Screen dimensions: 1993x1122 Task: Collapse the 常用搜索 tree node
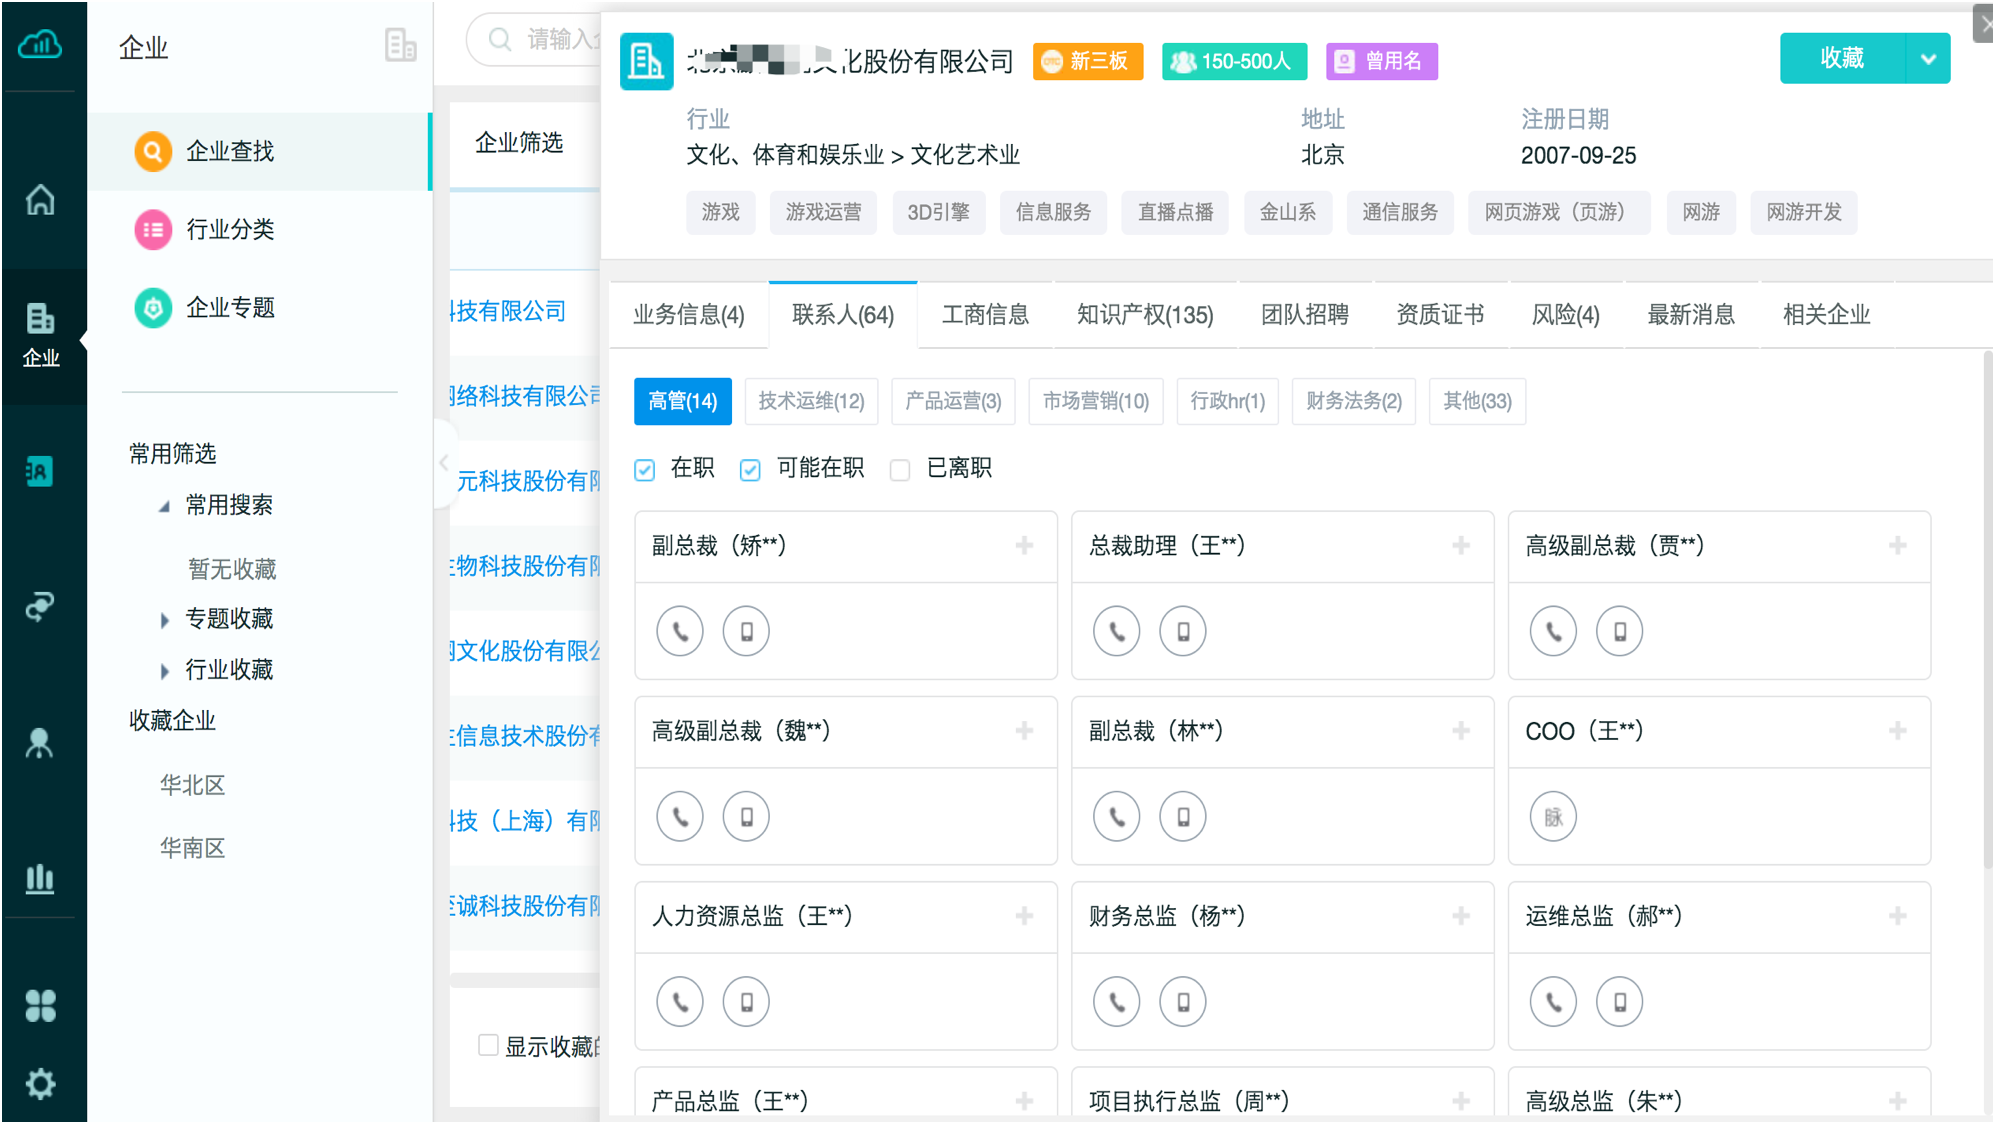click(x=164, y=506)
